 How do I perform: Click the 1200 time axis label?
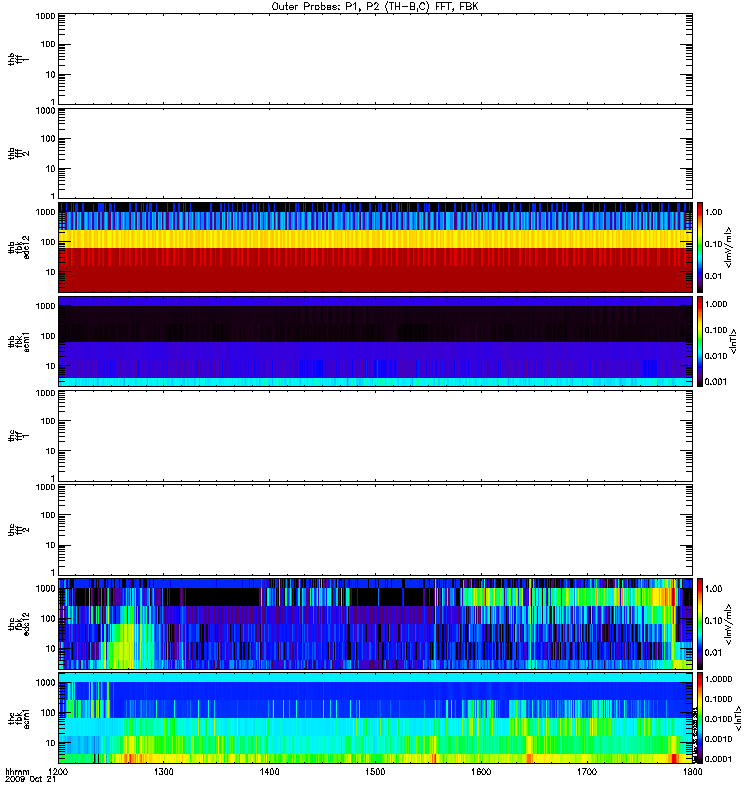tap(58, 771)
